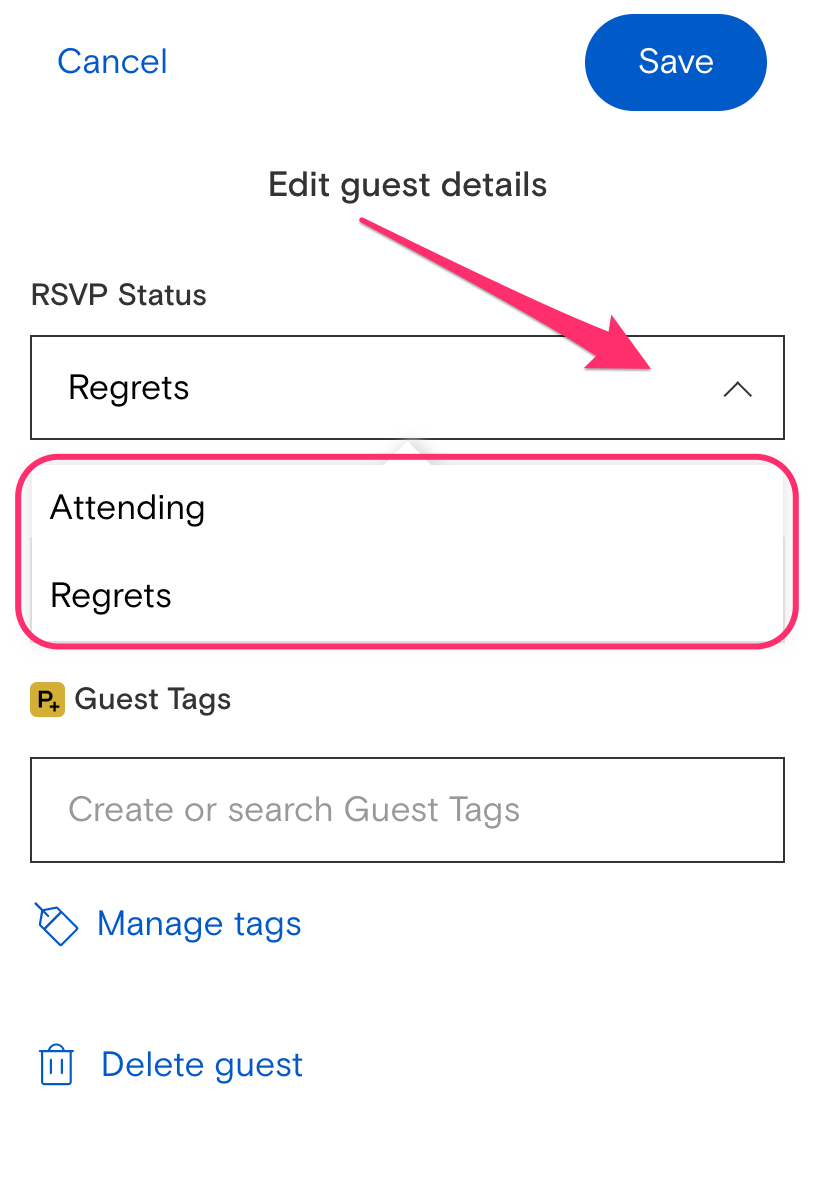The width and height of the screenshot is (814, 1178).
Task: Collapse the RSVP Status chevron arrow
Action: pyautogui.click(x=737, y=389)
